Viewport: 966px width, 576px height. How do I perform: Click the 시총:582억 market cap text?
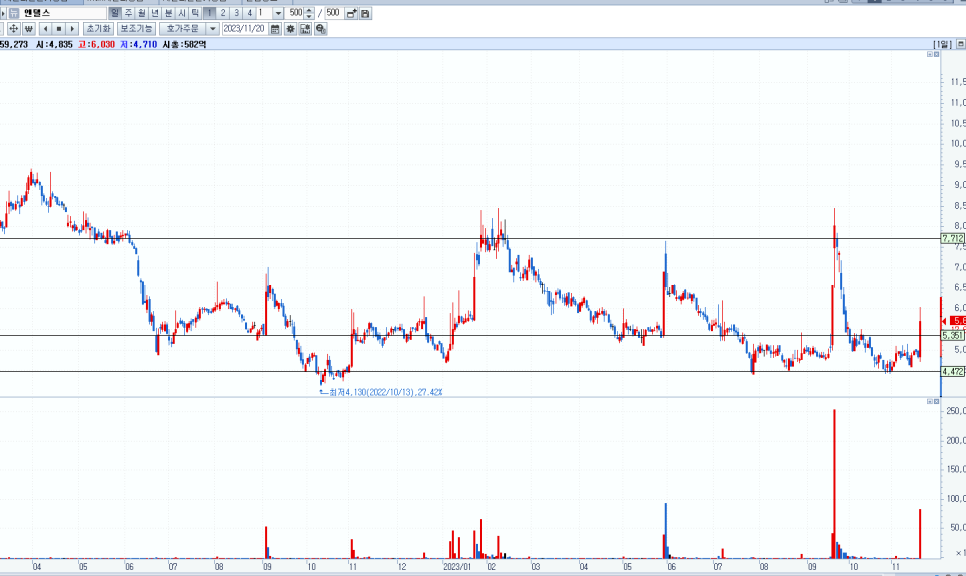point(184,44)
